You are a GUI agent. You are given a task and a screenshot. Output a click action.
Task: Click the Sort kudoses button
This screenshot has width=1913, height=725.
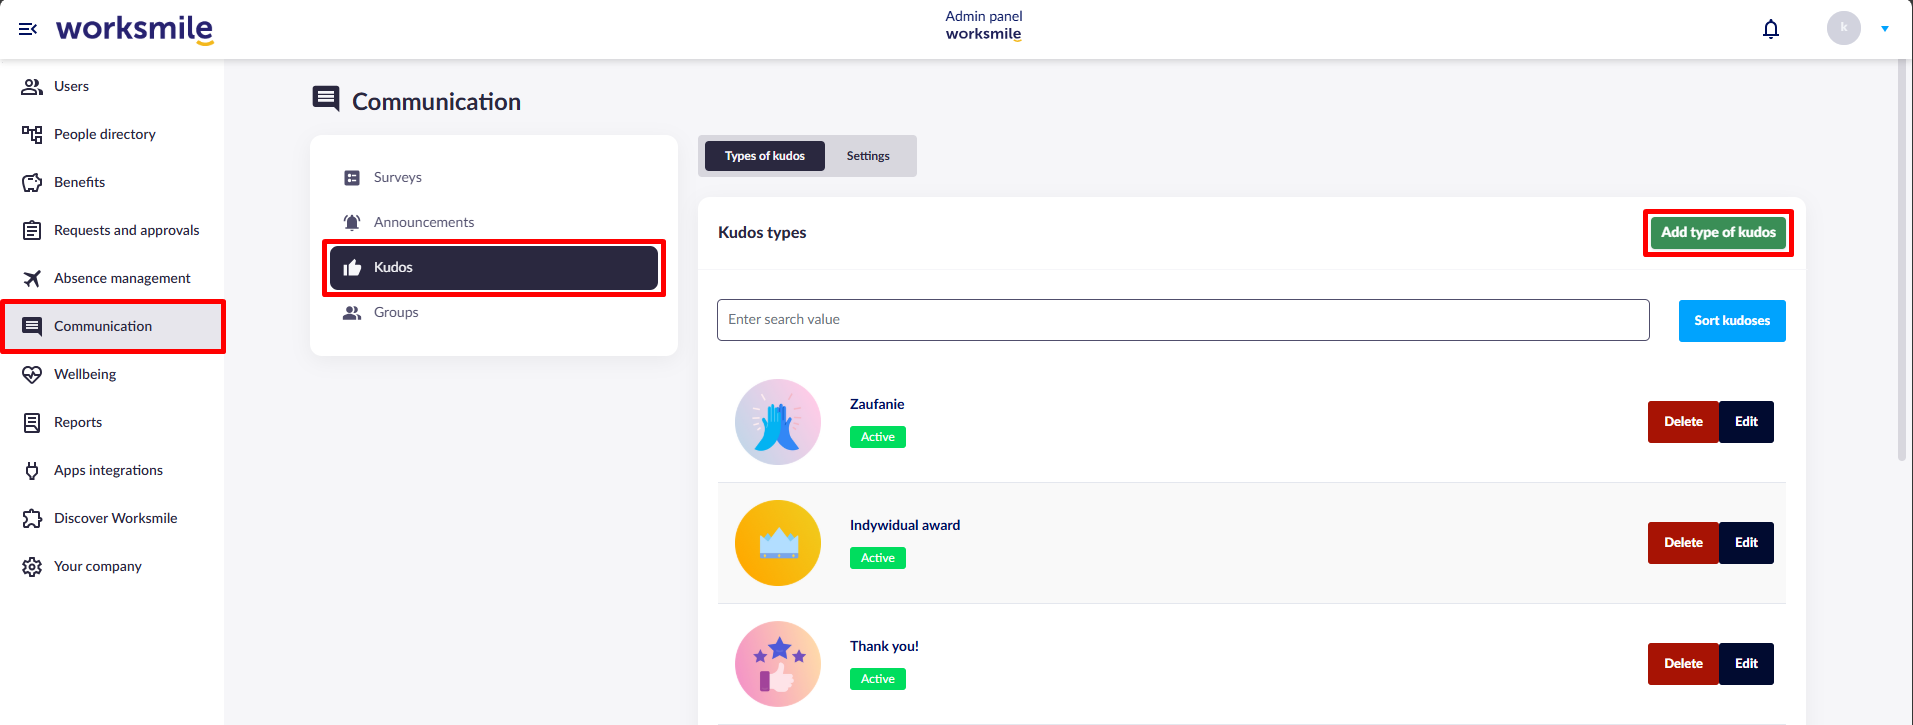click(1732, 321)
